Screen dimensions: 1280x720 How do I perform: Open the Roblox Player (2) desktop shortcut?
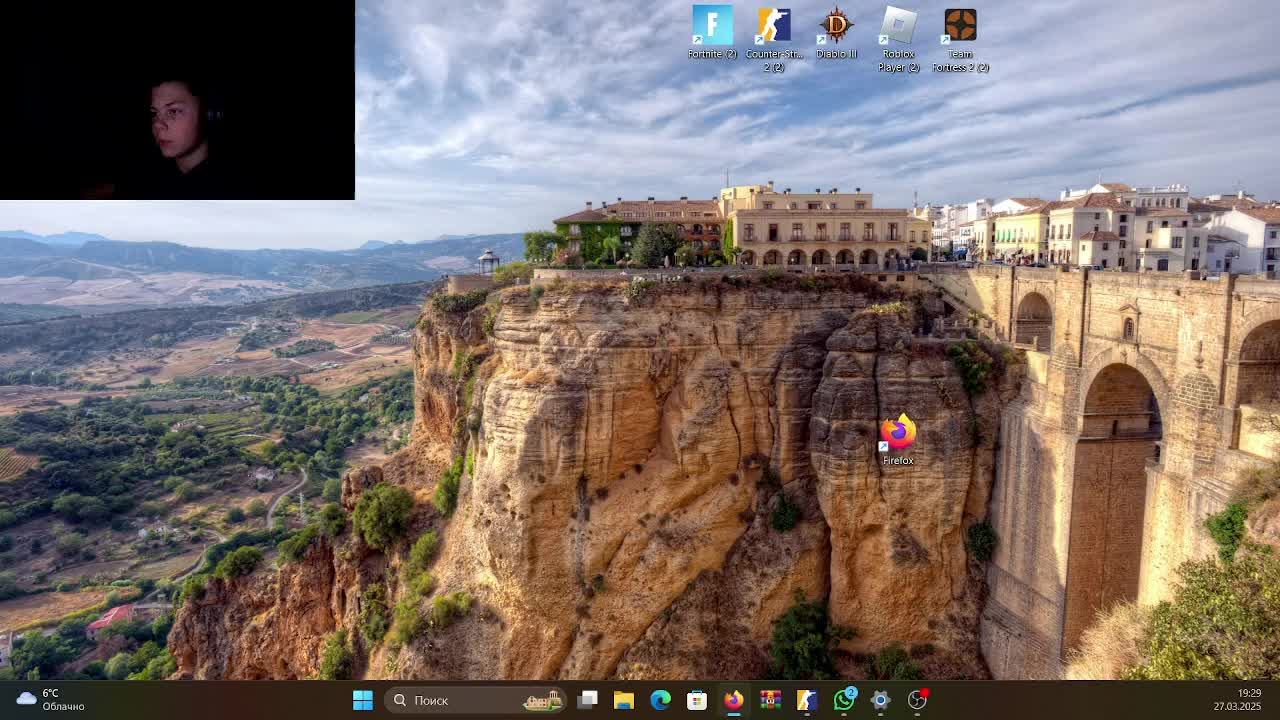(x=898, y=39)
